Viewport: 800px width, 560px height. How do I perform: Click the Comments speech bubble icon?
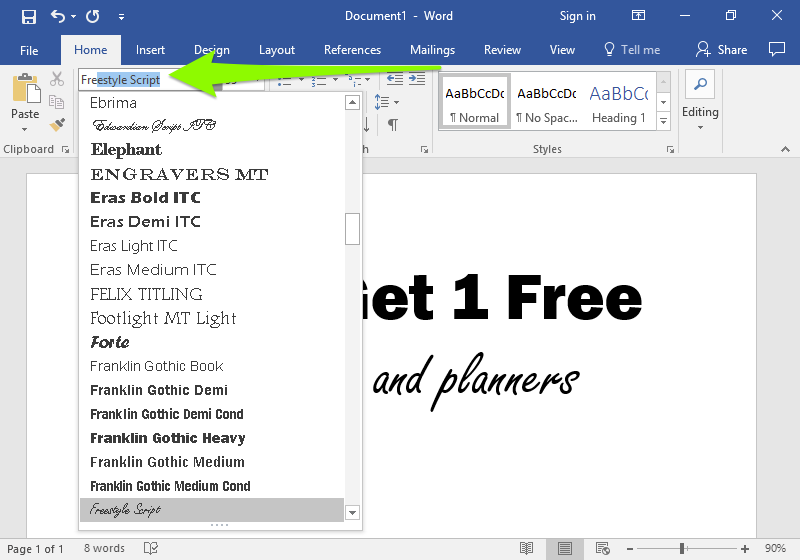[776, 49]
